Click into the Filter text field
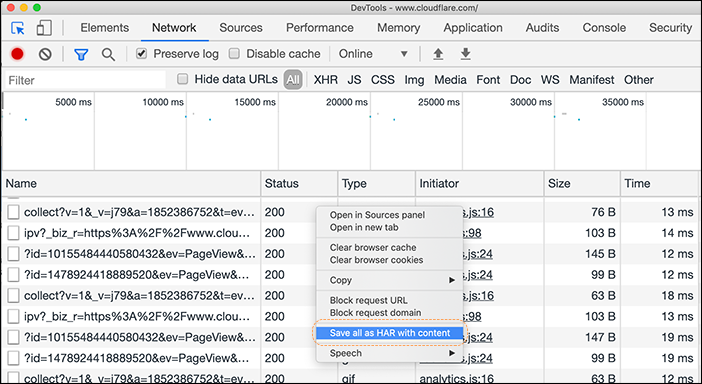This screenshot has width=702, height=384. coord(85,80)
